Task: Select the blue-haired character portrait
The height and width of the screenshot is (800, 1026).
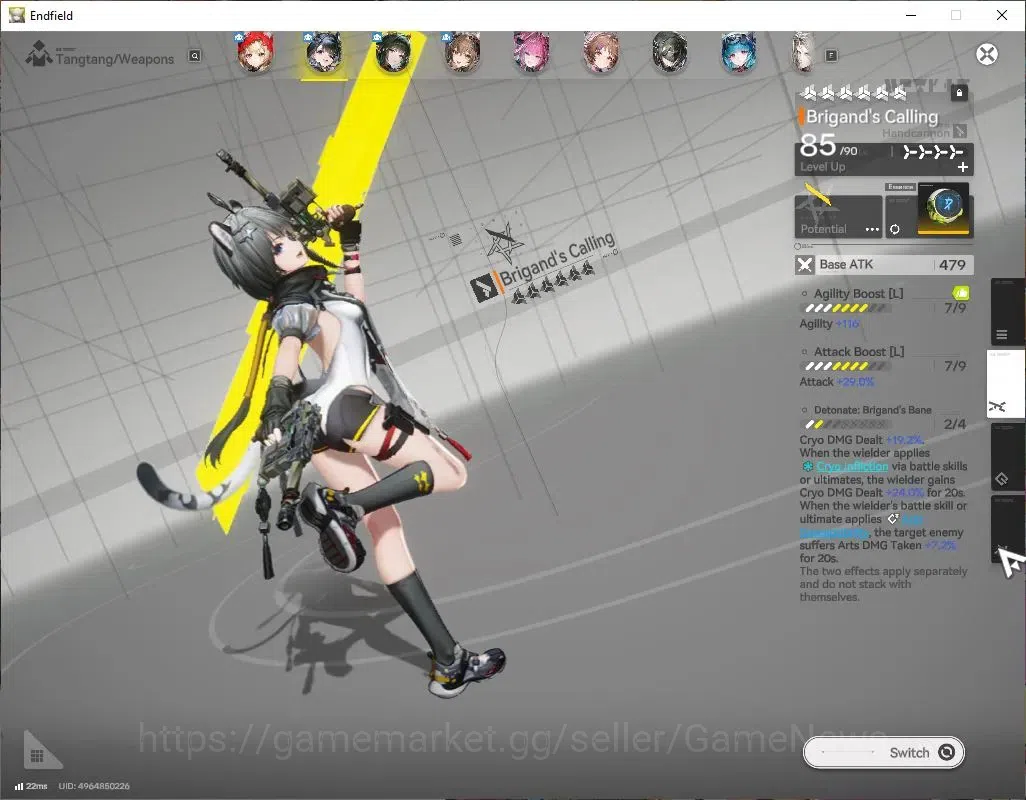Action: pyautogui.click(x=739, y=52)
